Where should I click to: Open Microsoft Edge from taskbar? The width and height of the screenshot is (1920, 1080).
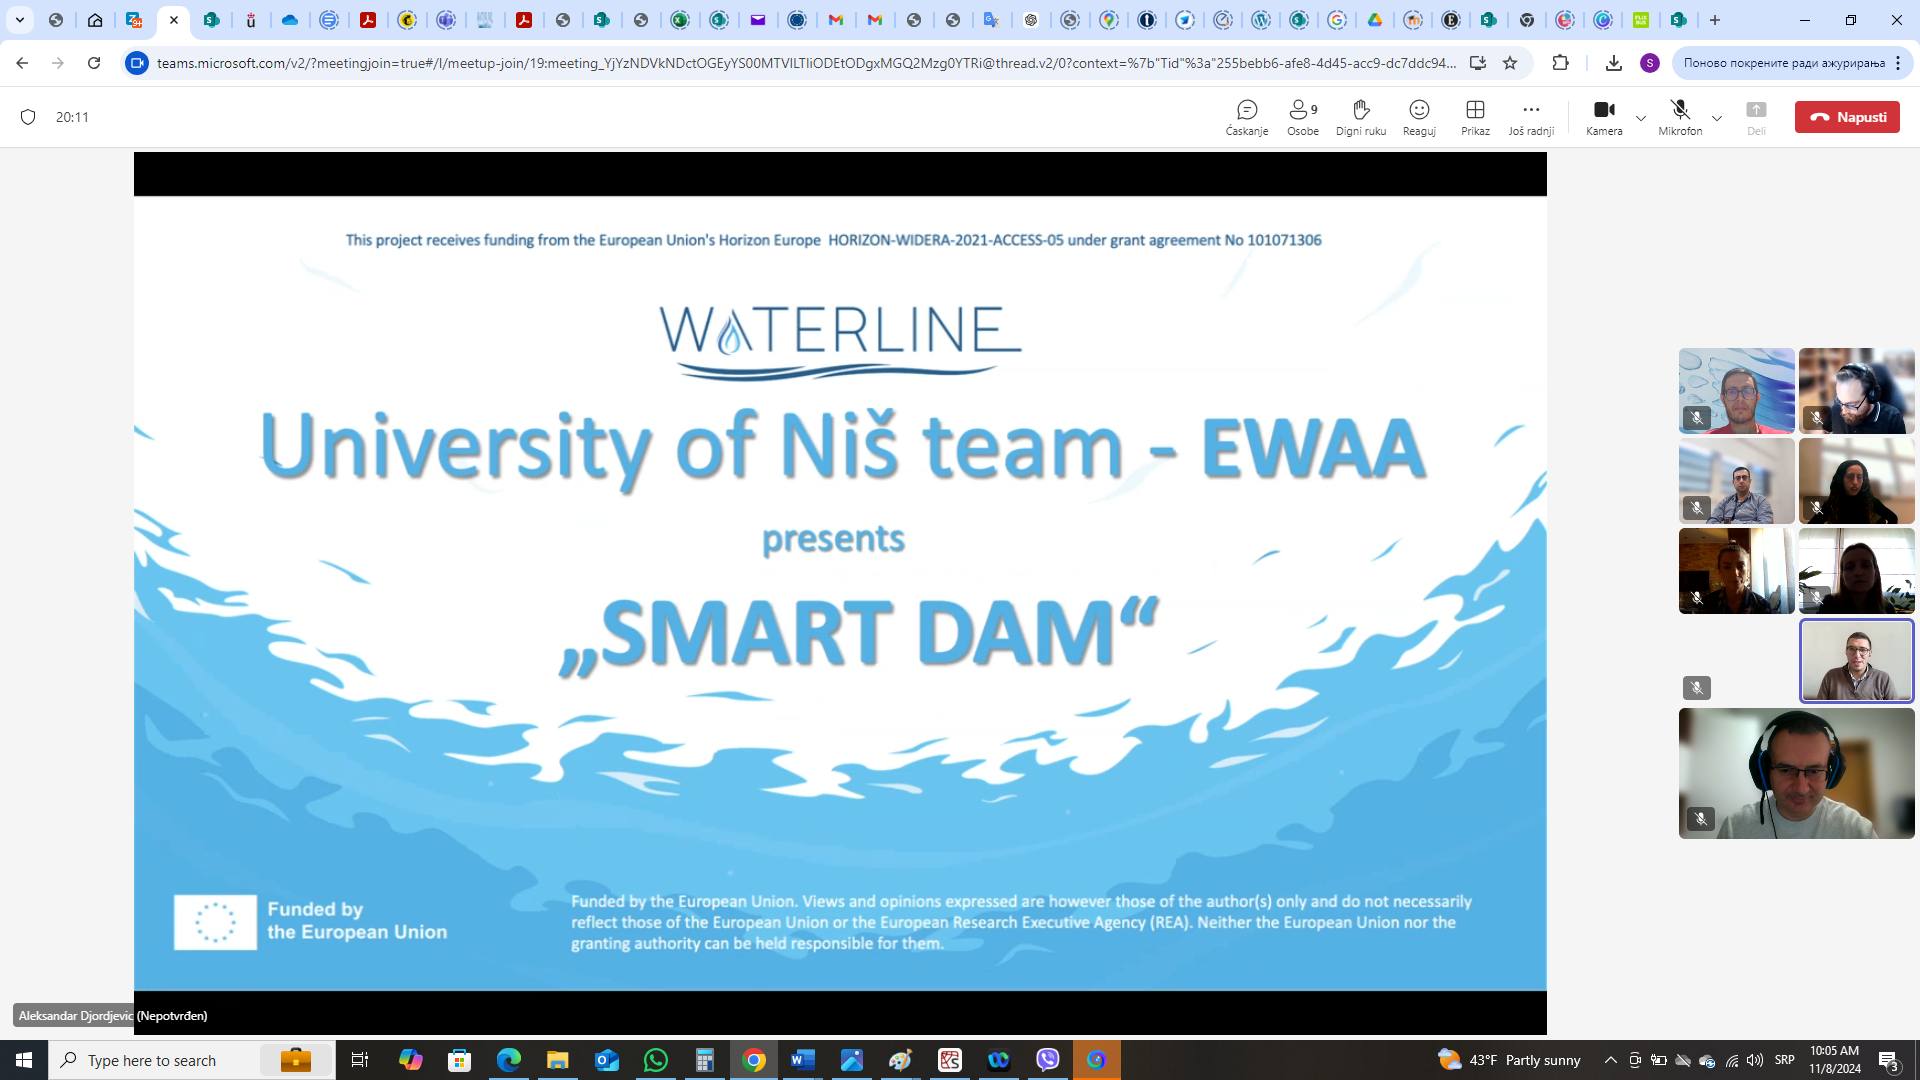(508, 1060)
